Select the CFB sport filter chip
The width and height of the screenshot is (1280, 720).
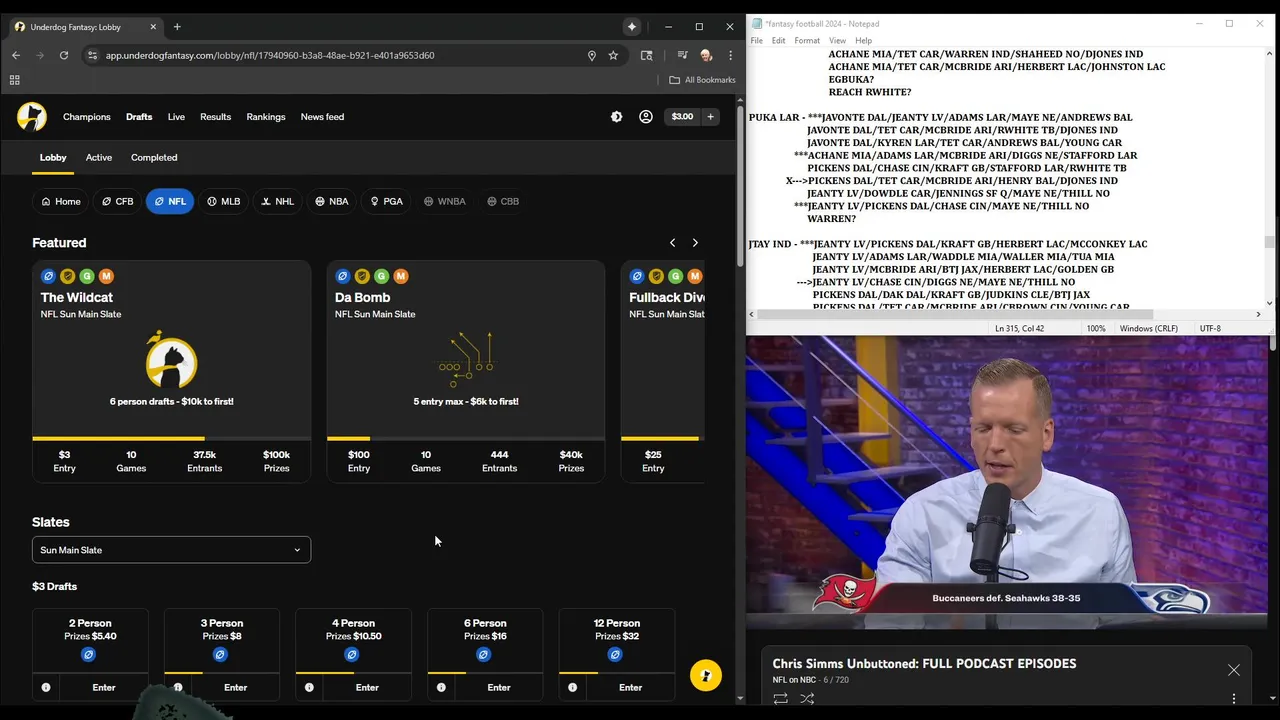pyautogui.click(x=117, y=201)
